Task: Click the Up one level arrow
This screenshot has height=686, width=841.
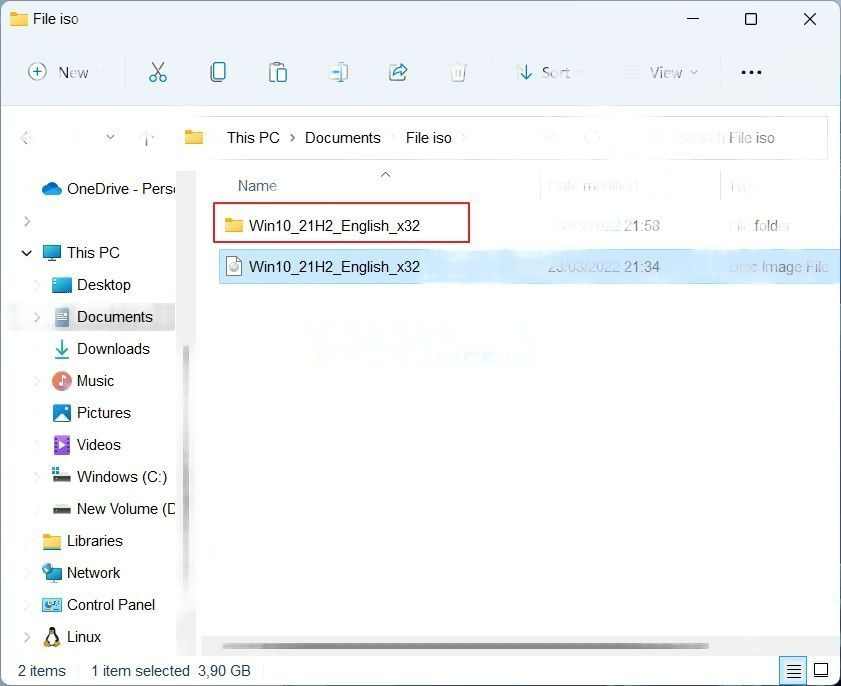Action: click(x=146, y=138)
